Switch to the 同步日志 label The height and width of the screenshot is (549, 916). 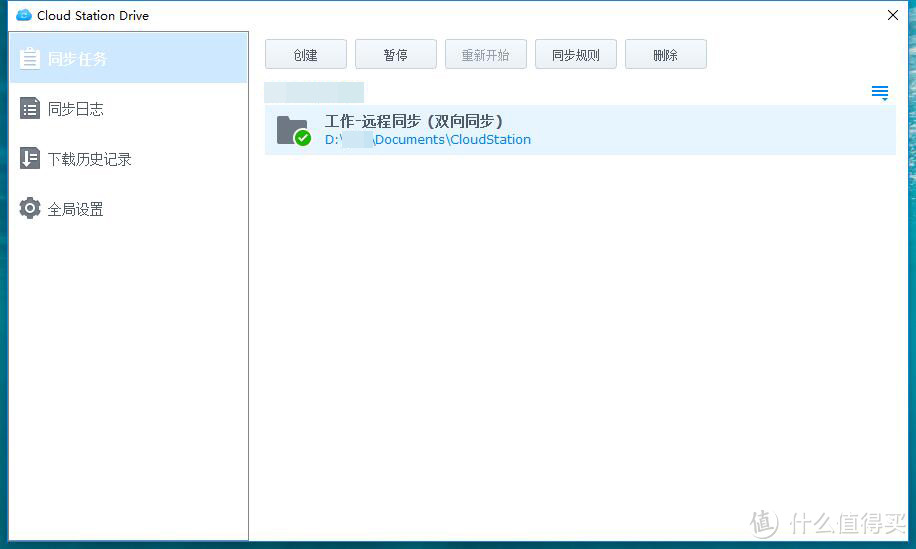pos(75,109)
